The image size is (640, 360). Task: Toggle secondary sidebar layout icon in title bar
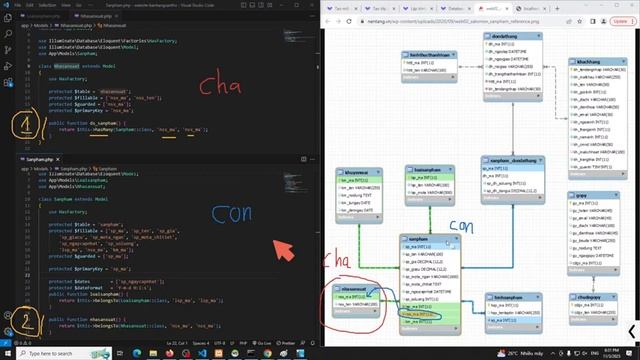pyautogui.click(x=261, y=5)
